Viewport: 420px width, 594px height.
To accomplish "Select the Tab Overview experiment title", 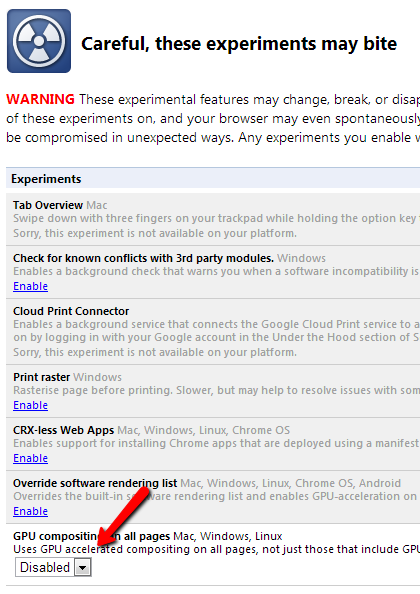I will point(48,205).
